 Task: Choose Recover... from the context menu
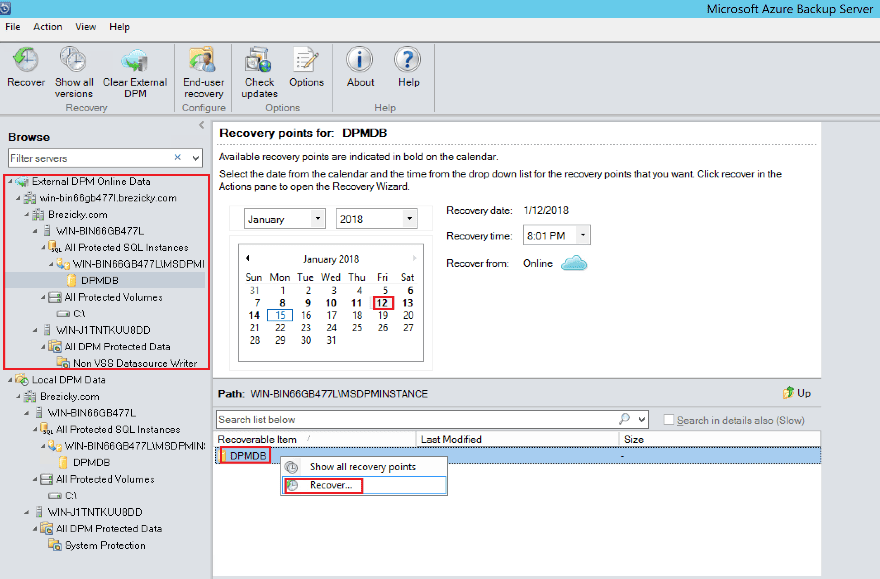364,485
